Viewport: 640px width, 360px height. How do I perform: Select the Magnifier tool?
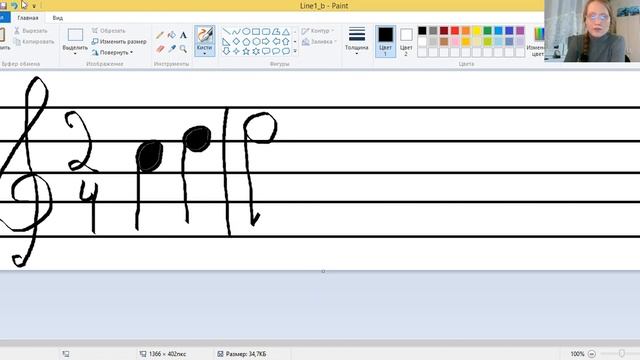click(183, 49)
